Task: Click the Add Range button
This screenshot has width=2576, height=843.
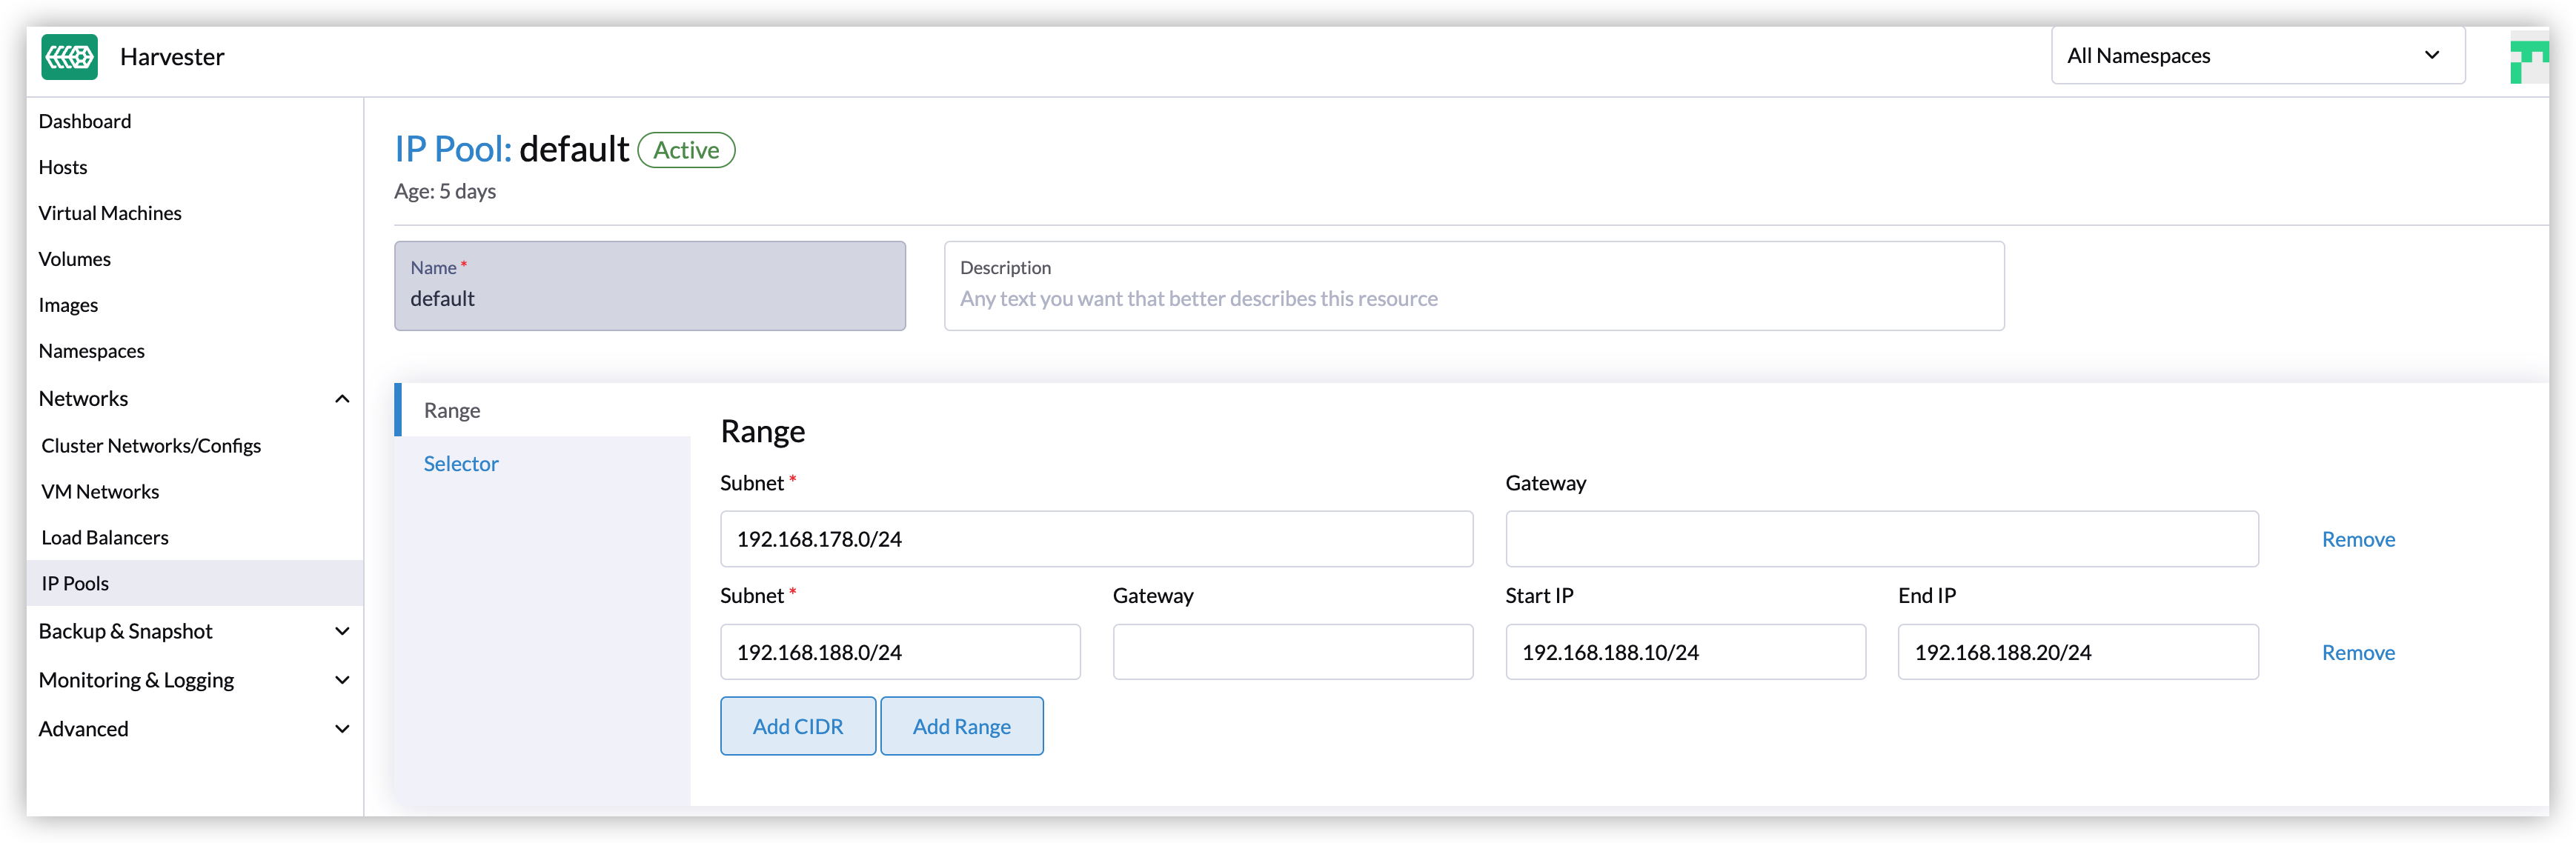Action: point(961,726)
